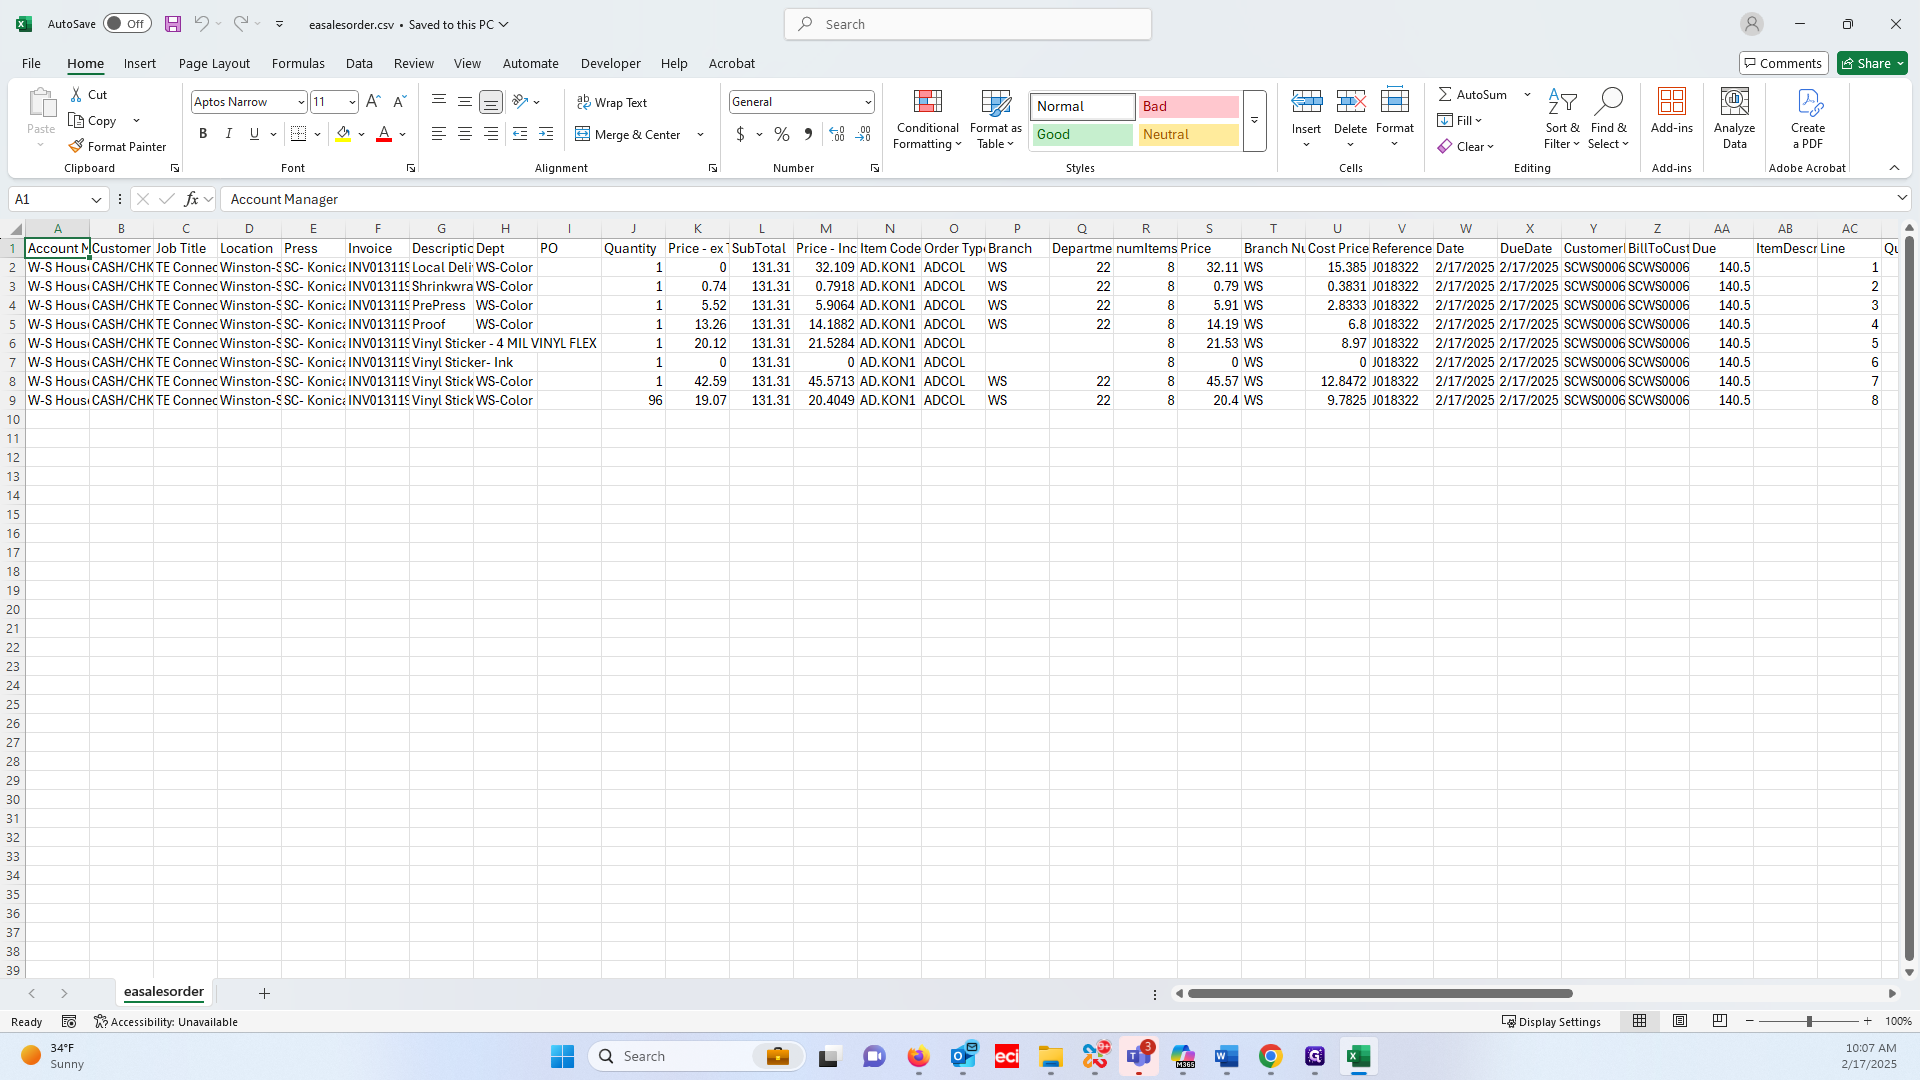Click the Cut scissors icon
Viewport: 1920px width, 1080px height.
77,94
